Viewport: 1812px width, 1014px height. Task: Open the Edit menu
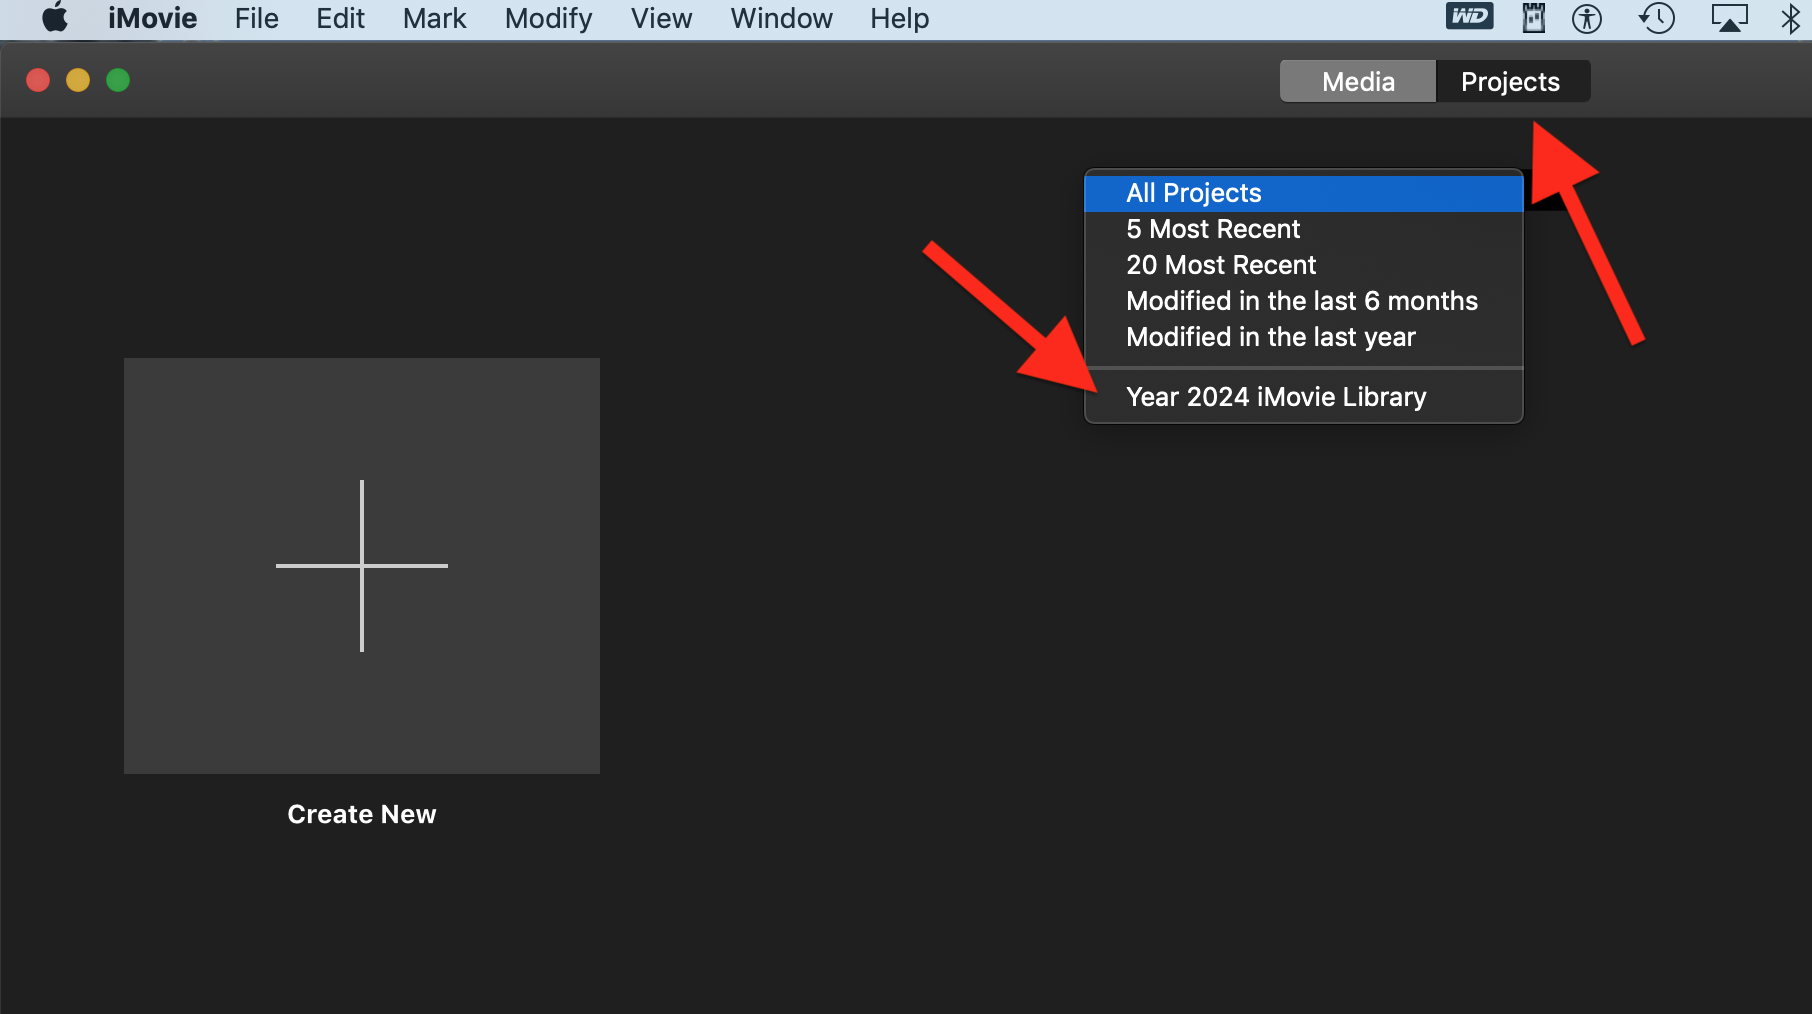click(x=341, y=18)
